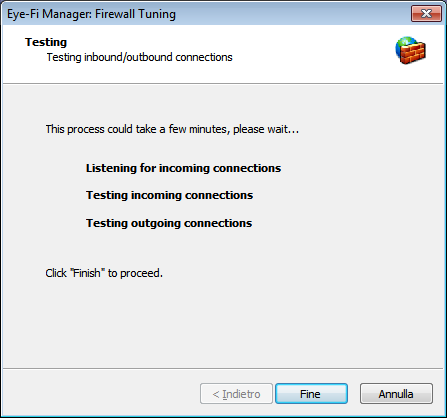Click the Eye-Fi Manager title bar text
Screen dimensions: 447x418
(91, 14)
